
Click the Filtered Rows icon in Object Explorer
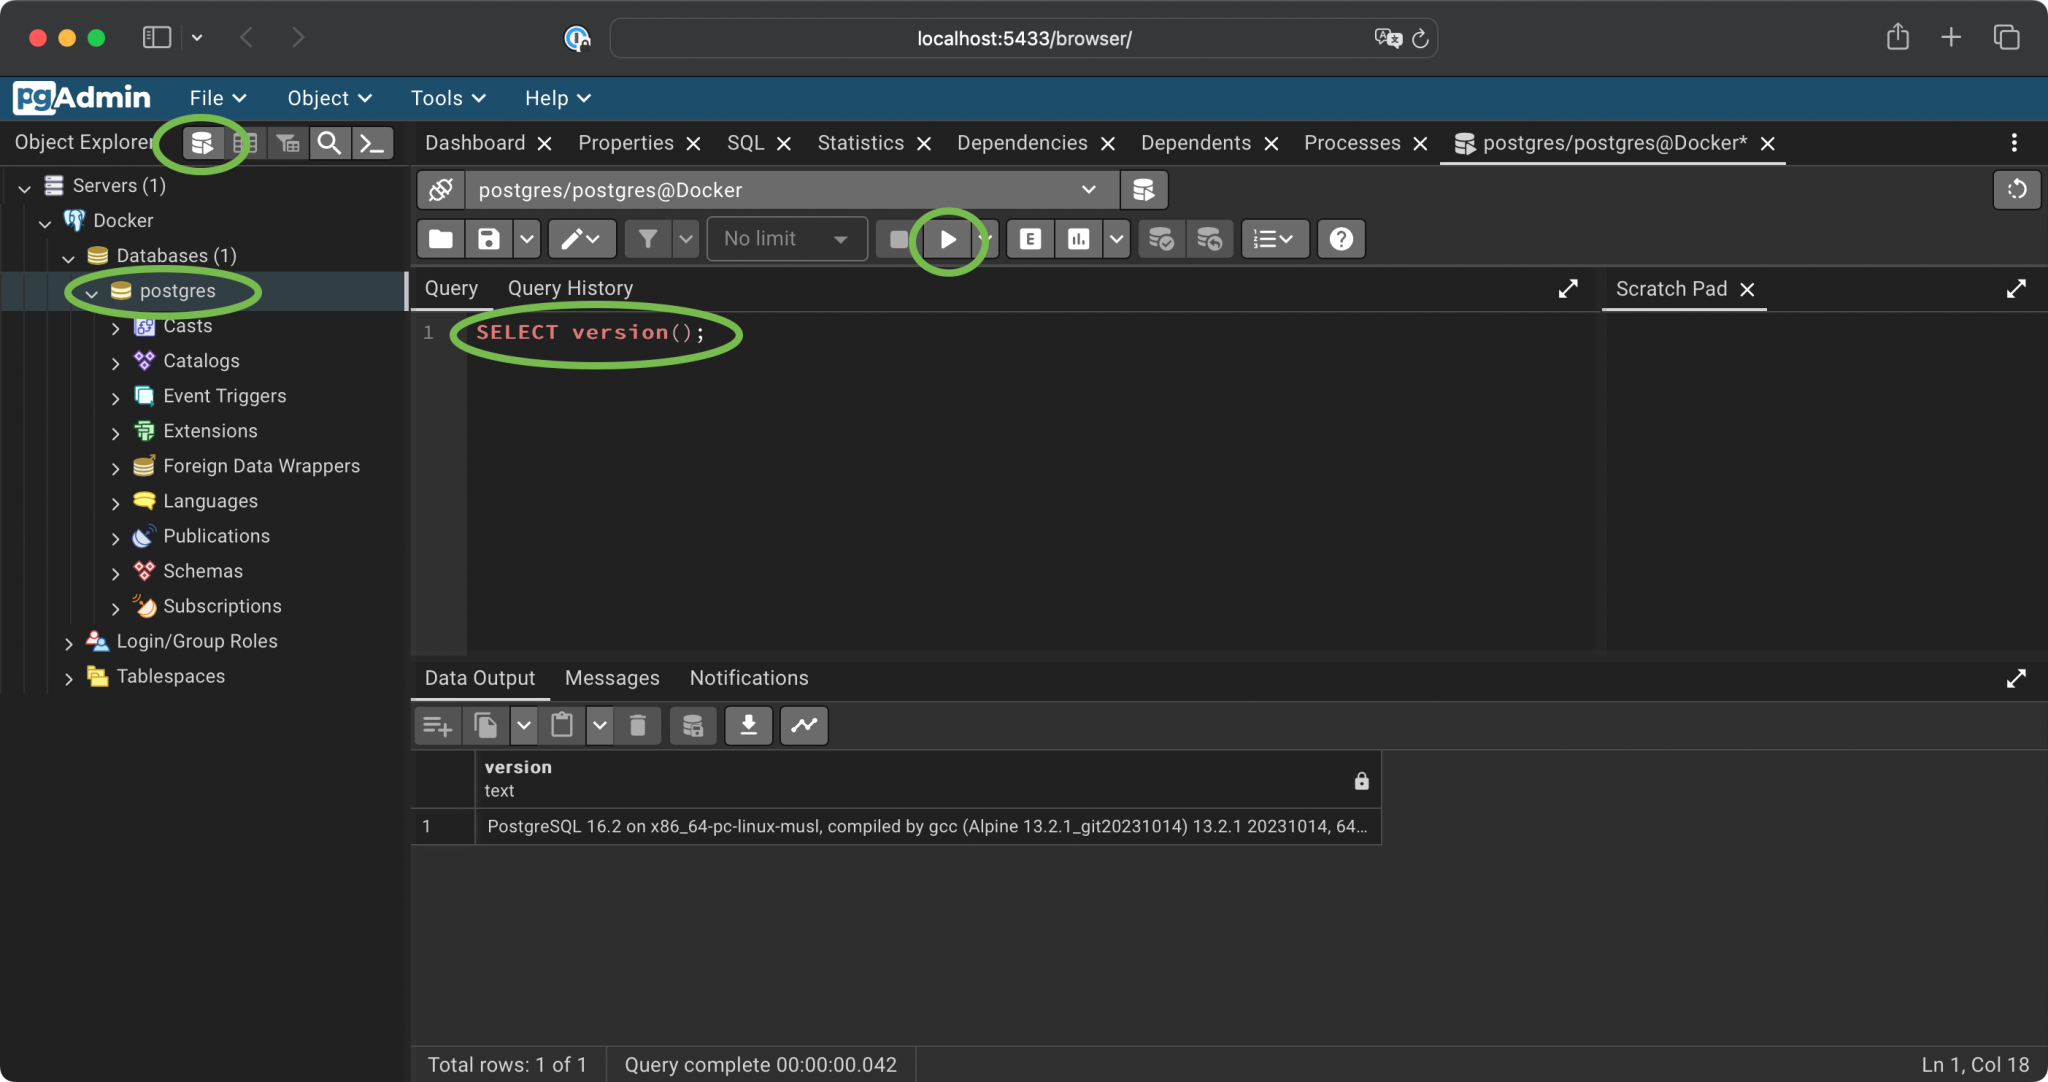click(288, 143)
